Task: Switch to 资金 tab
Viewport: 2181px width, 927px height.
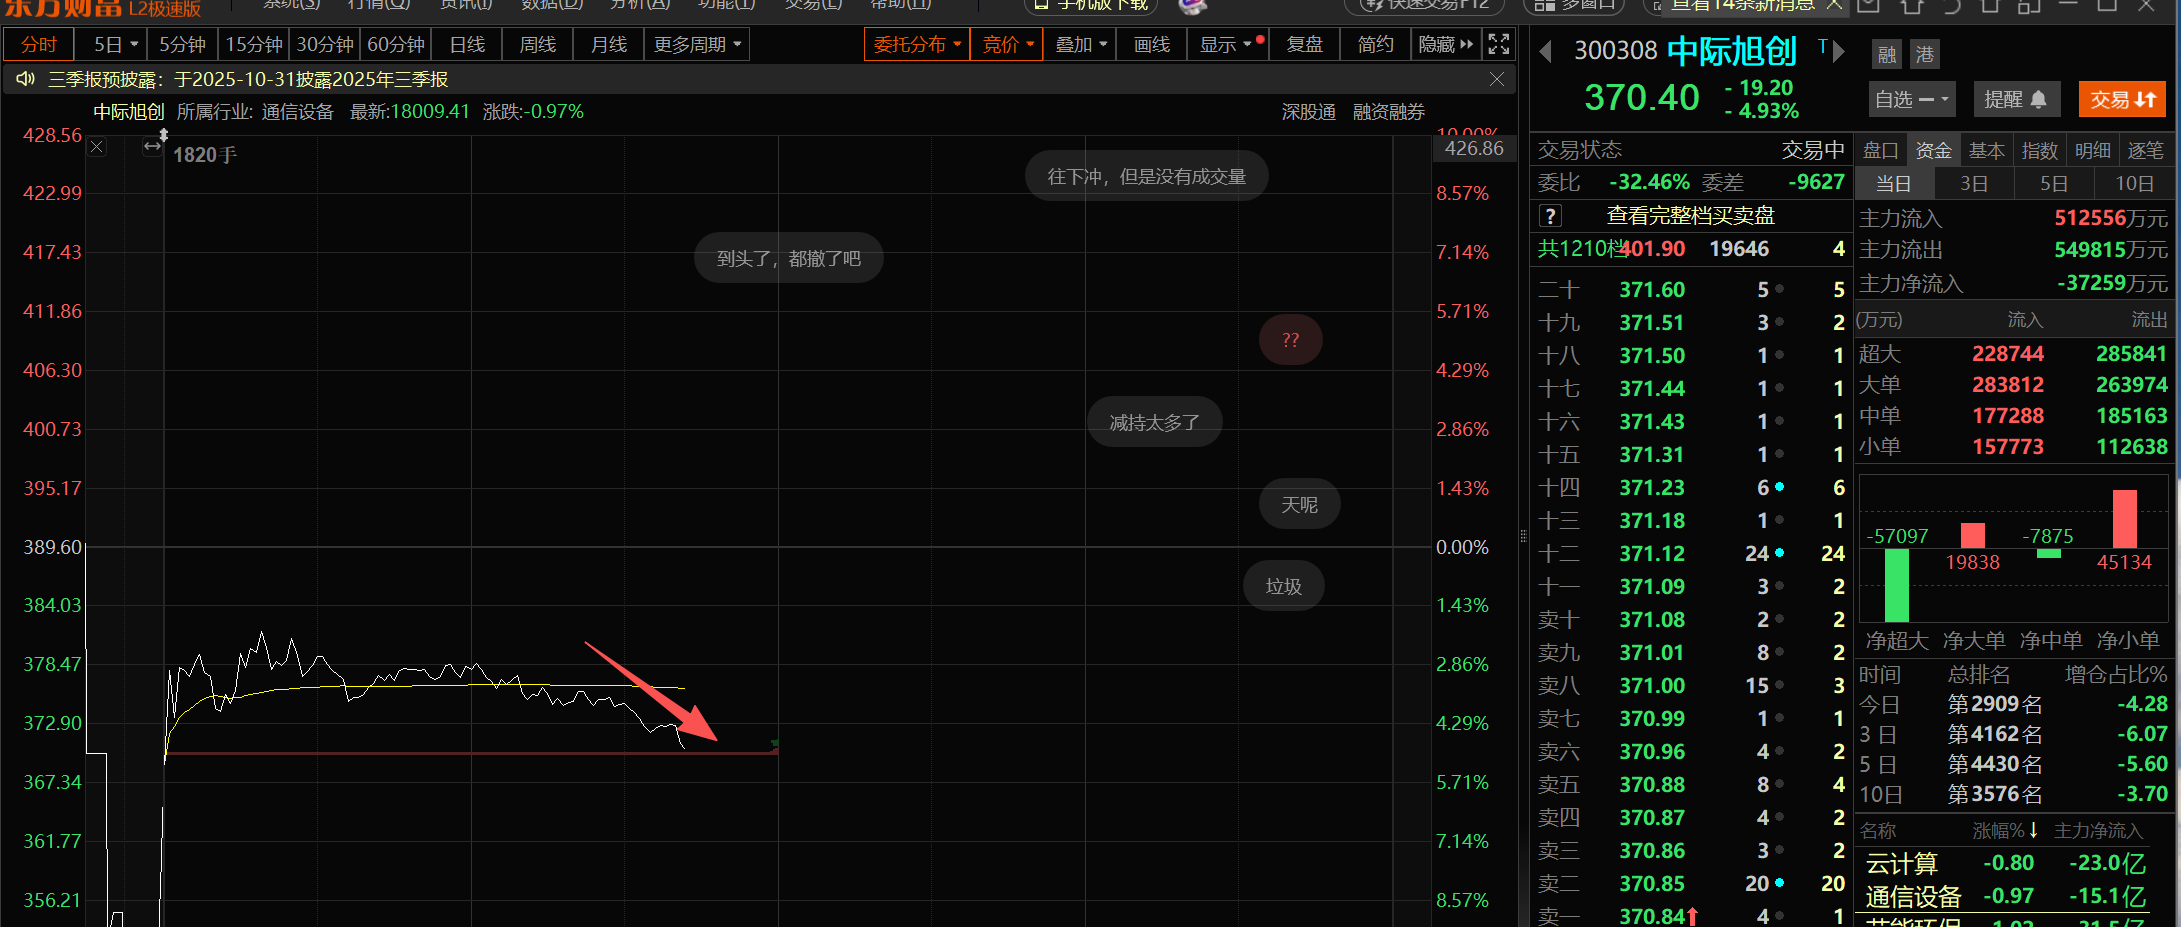Action: point(1933,150)
